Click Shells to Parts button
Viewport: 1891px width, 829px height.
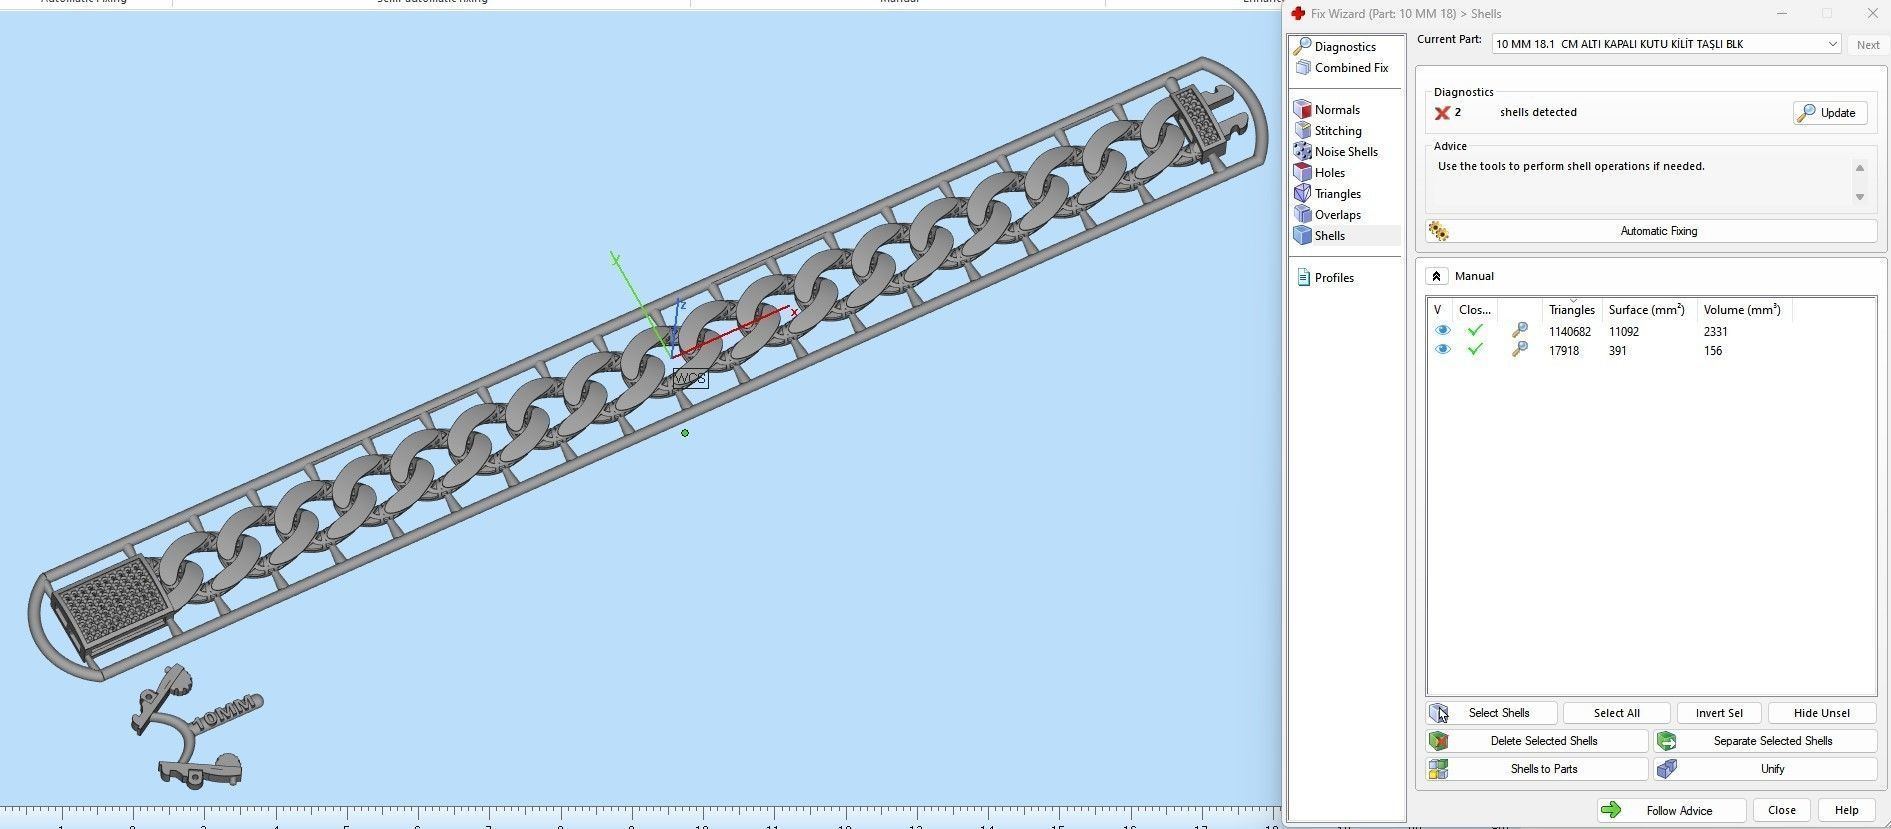1537,769
